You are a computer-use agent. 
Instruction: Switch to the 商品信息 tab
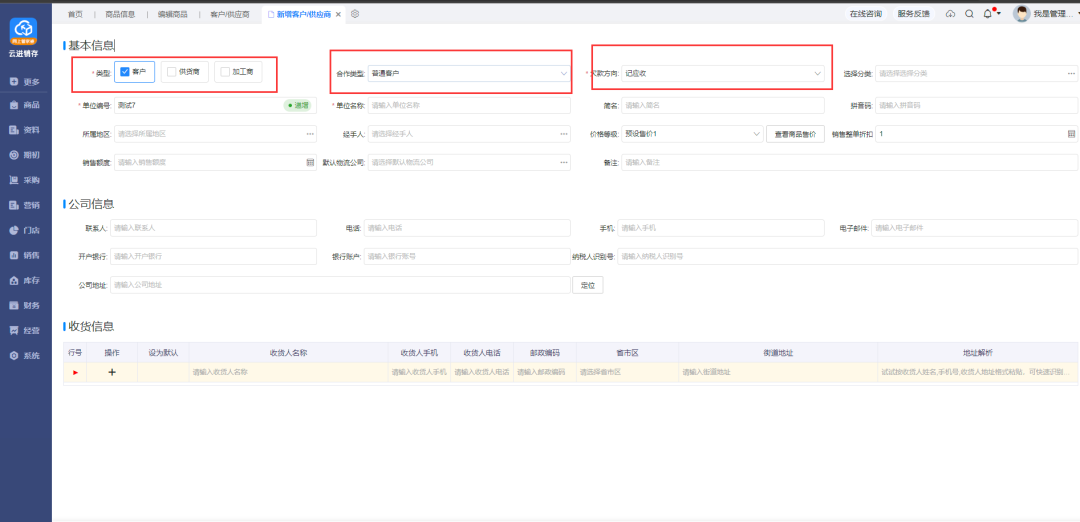(x=120, y=14)
